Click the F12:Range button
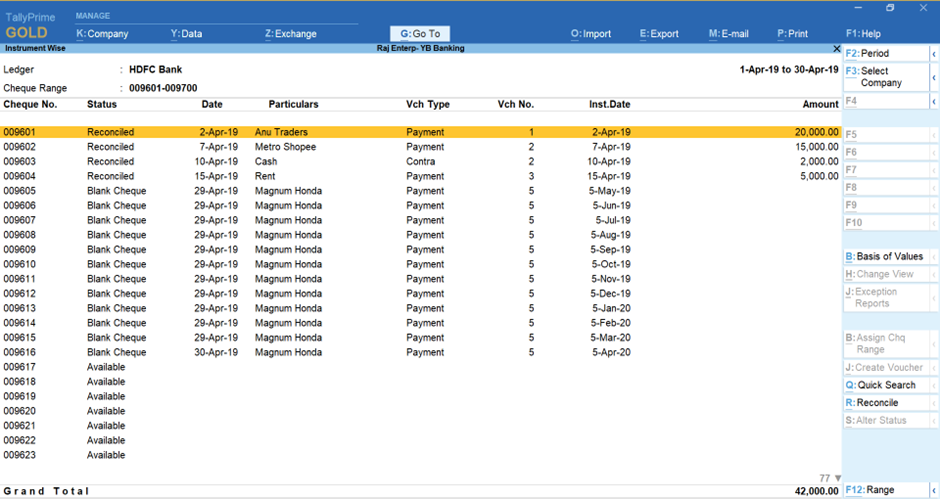This screenshot has width=940, height=499. 886,490
